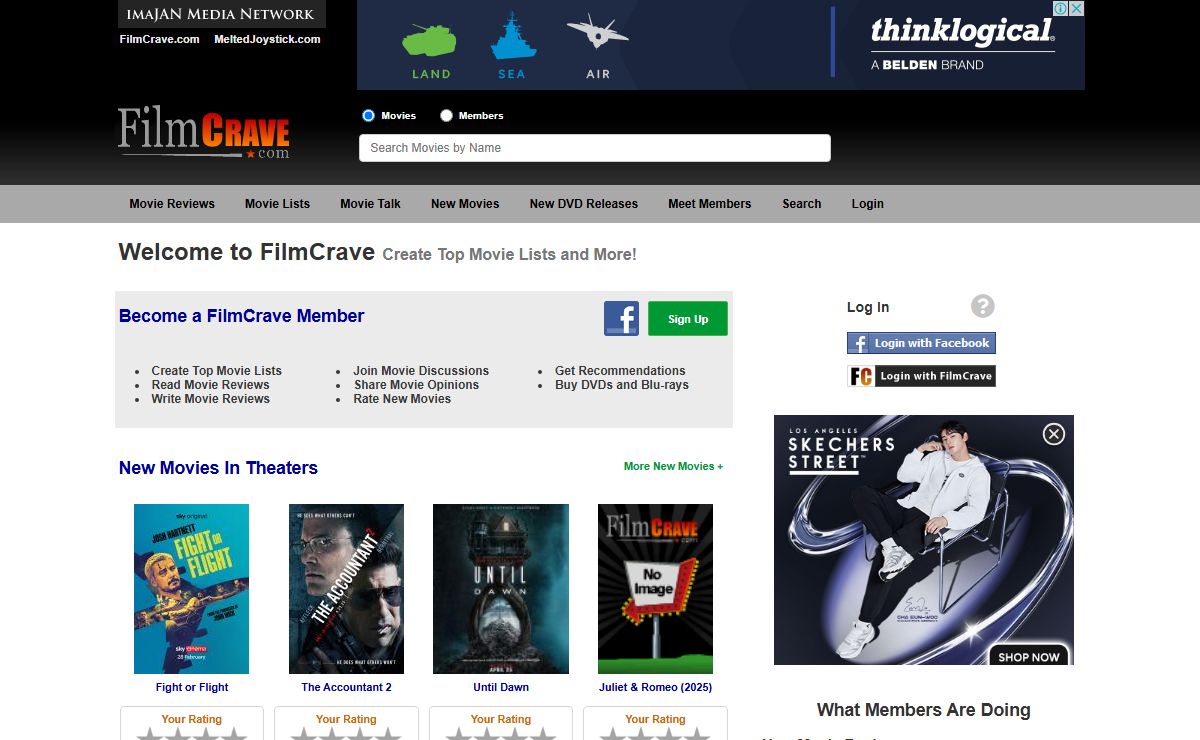Select the Members search radio button

pyautogui.click(x=446, y=116)
